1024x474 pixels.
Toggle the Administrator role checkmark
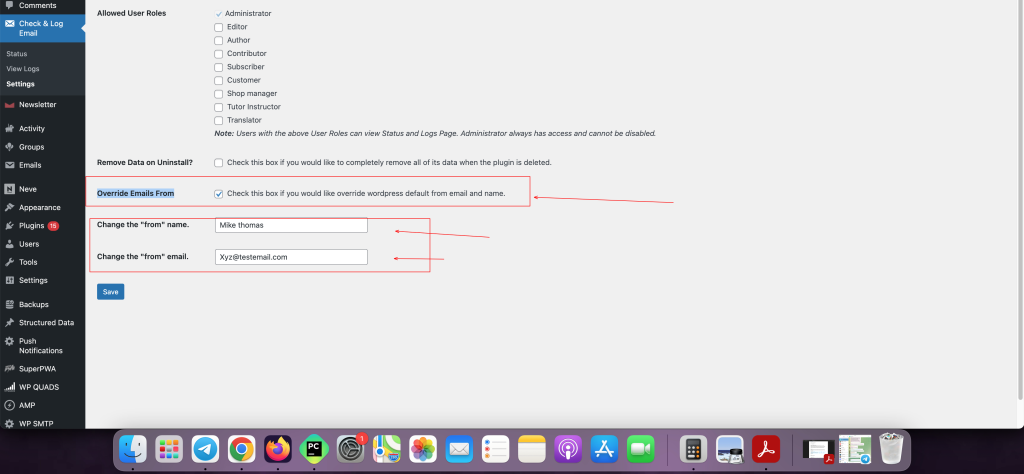coord(219,14)
